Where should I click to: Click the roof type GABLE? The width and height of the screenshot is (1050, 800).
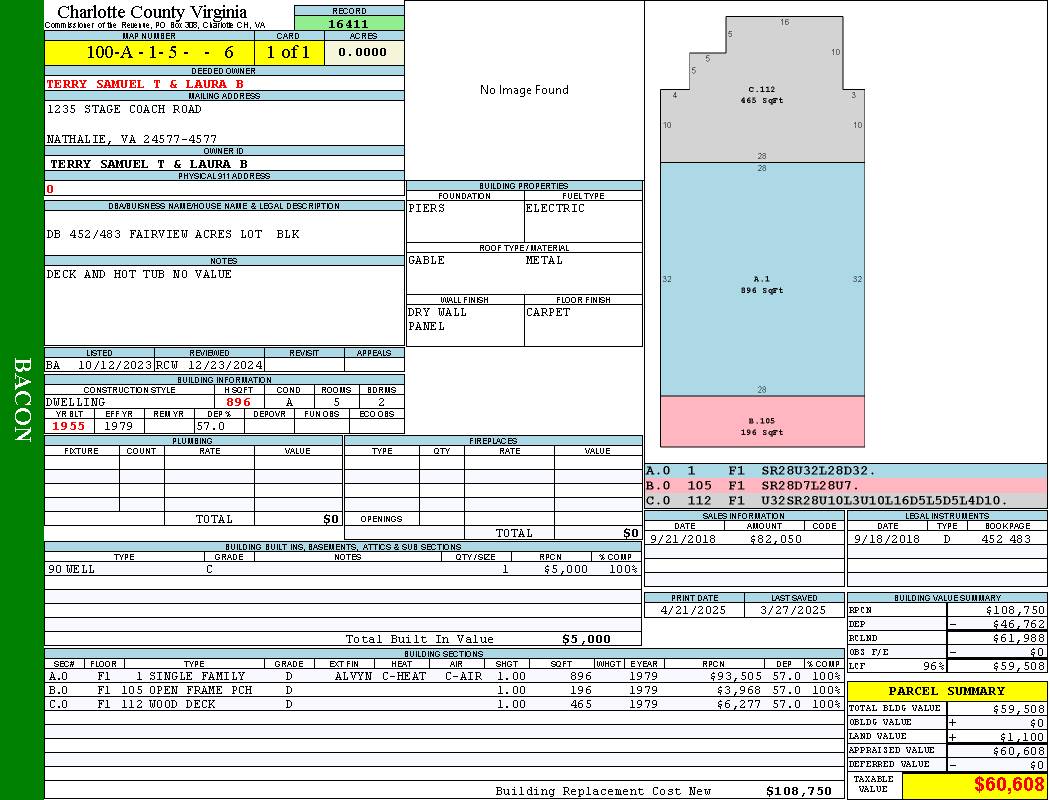click(427, 260)
